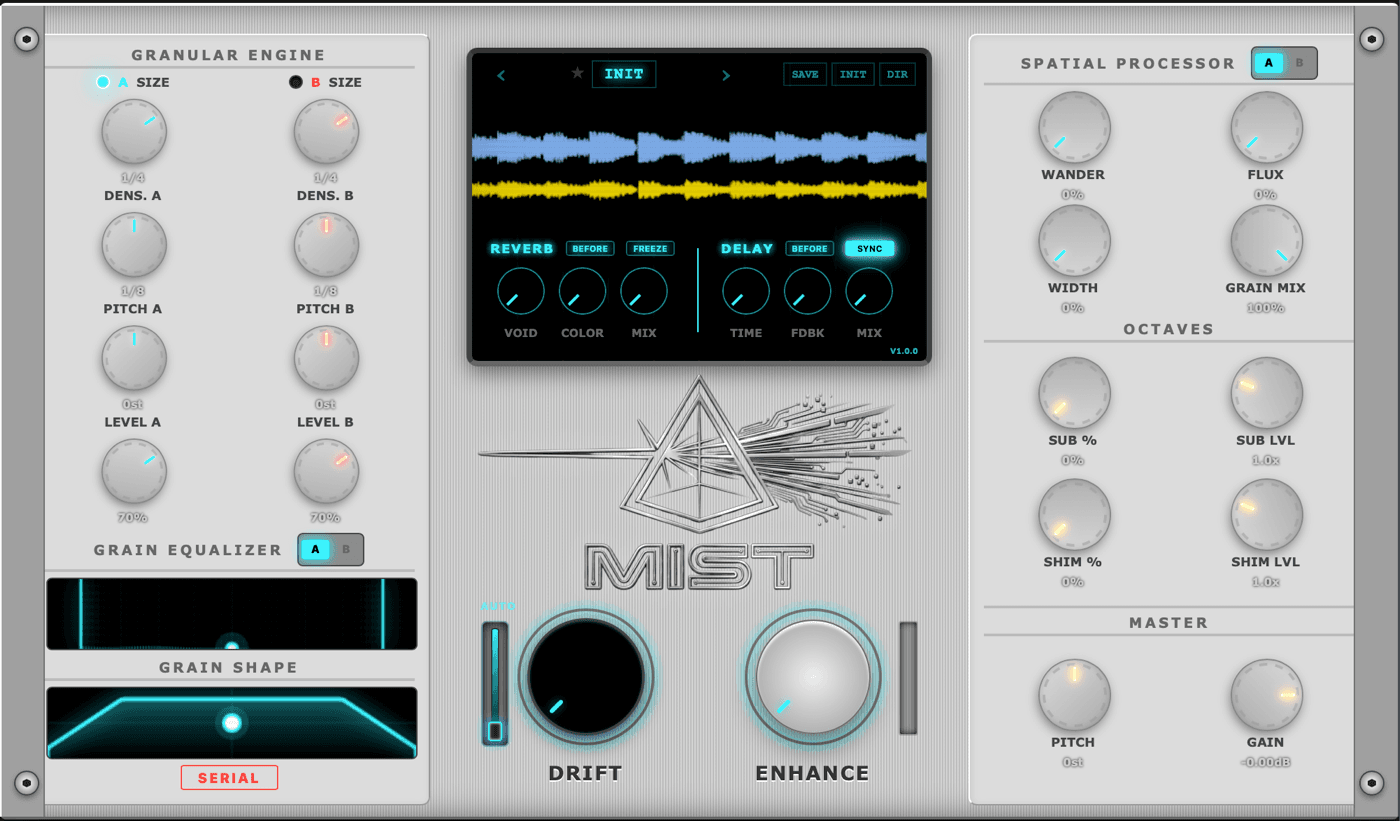Go to next preset arrow
The width and height of the screenshot is (1400, 821).
click(x=726, y=75)
